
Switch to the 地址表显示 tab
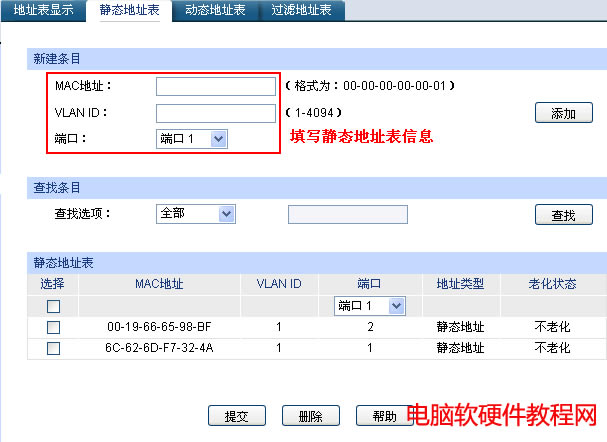click(x=43, y=11)
